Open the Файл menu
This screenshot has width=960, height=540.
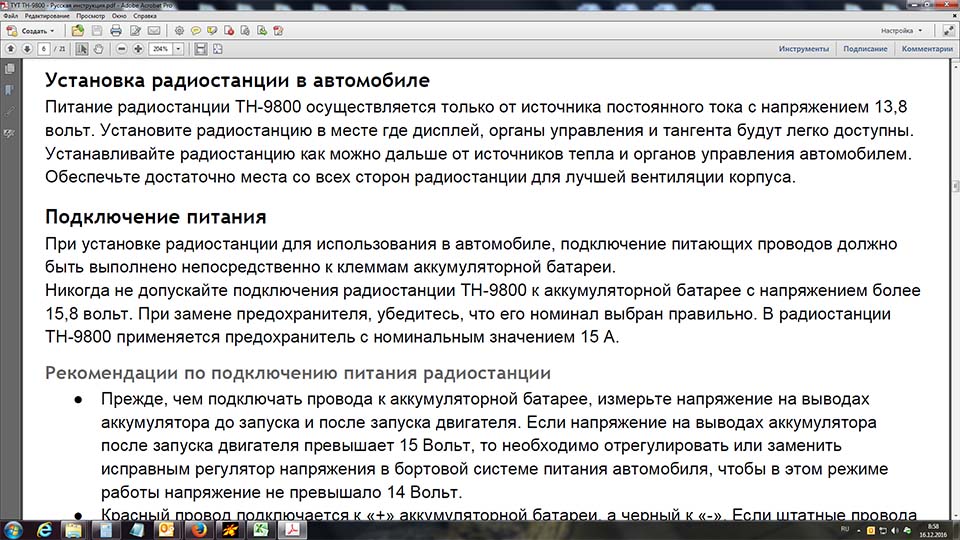10,16
